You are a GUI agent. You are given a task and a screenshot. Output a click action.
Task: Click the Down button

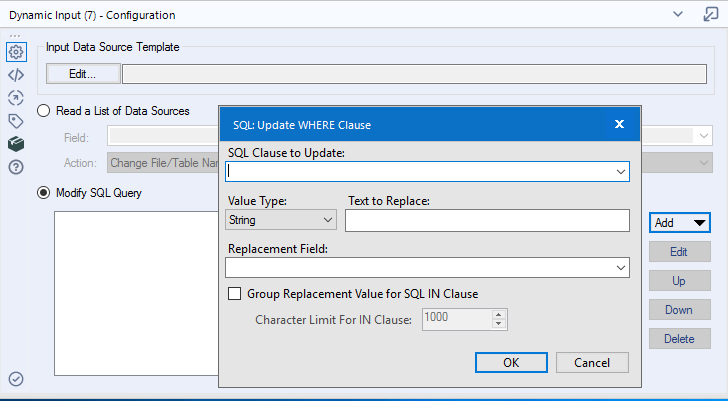point(680,310)
